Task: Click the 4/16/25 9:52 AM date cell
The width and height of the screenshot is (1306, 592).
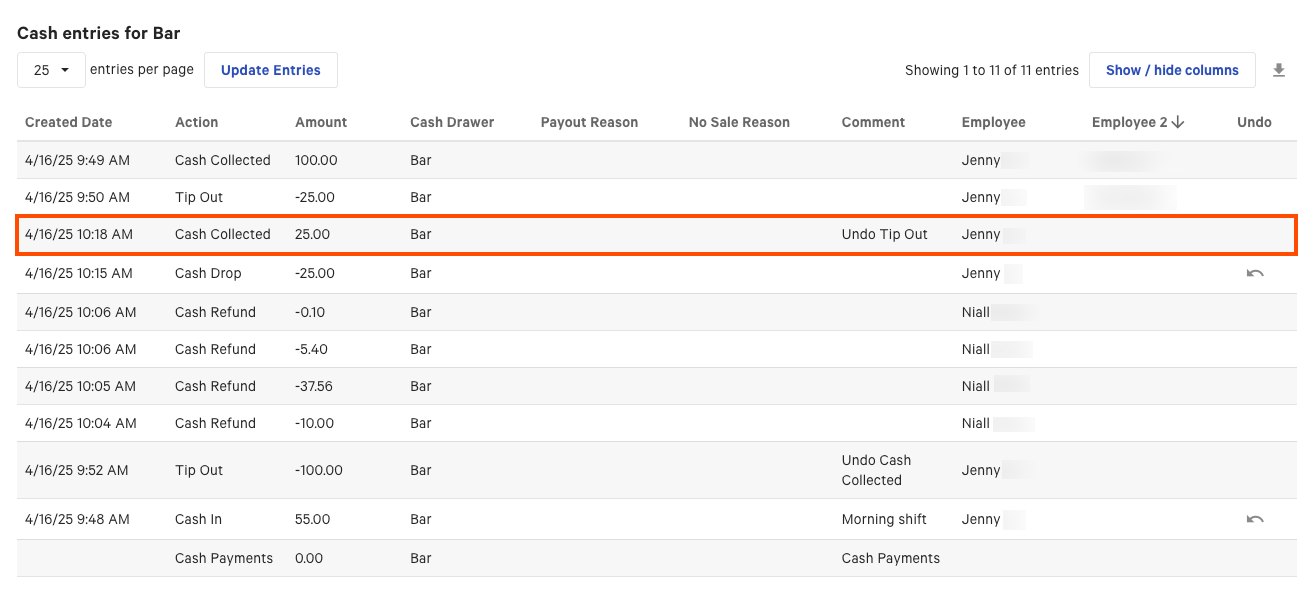Action: pos(77,470)
